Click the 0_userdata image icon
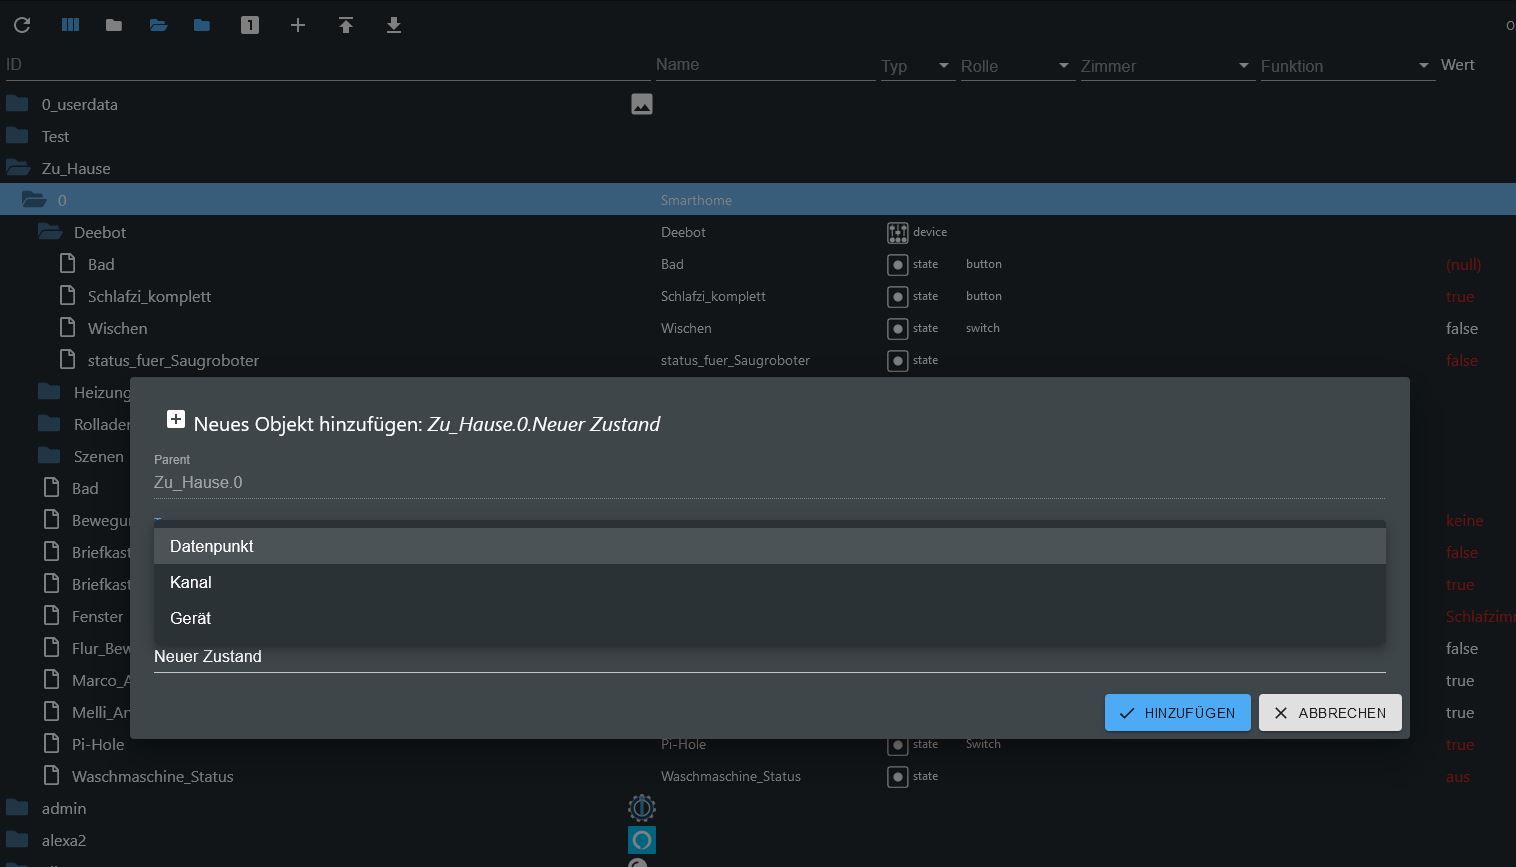This screenshot has width=1516, height=867. click(642, 104)
